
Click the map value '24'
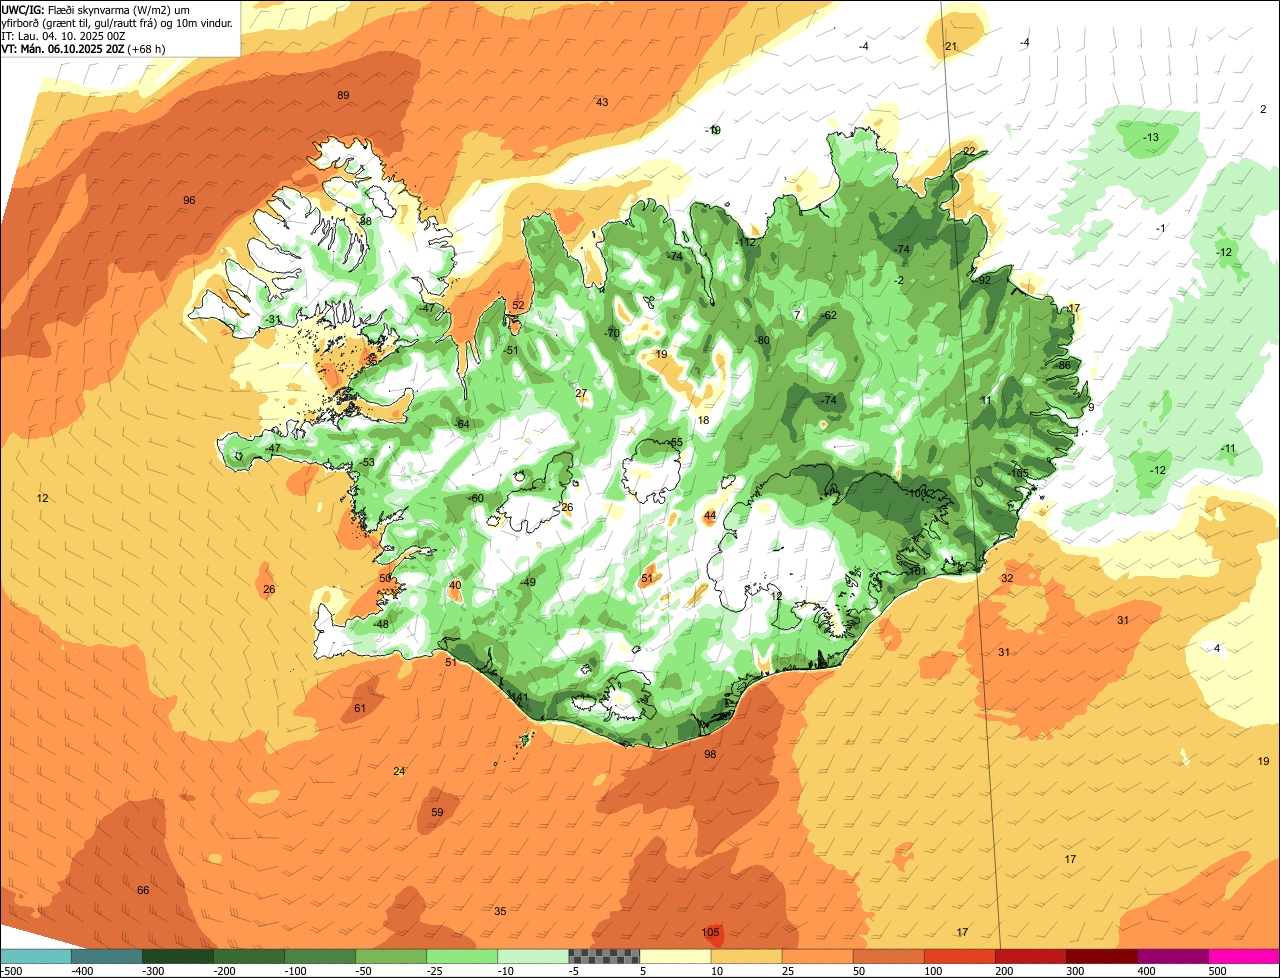tap(399, 771)
